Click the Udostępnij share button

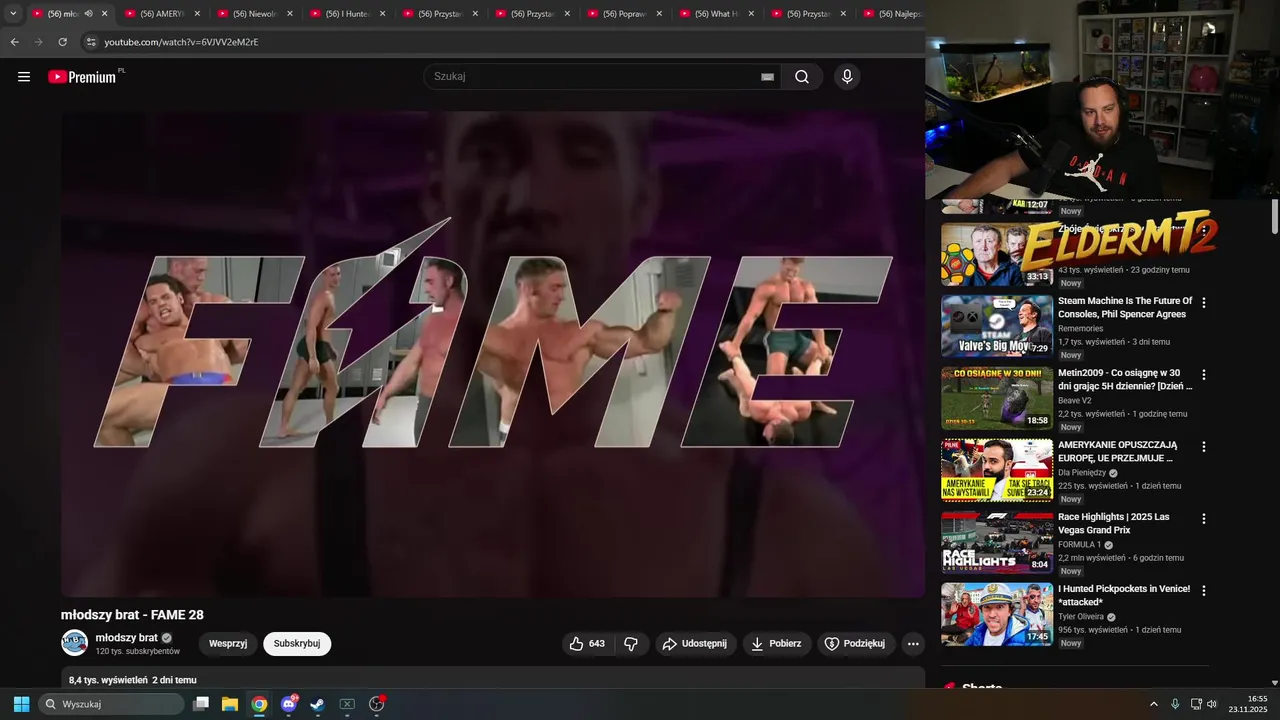[696, 644]
